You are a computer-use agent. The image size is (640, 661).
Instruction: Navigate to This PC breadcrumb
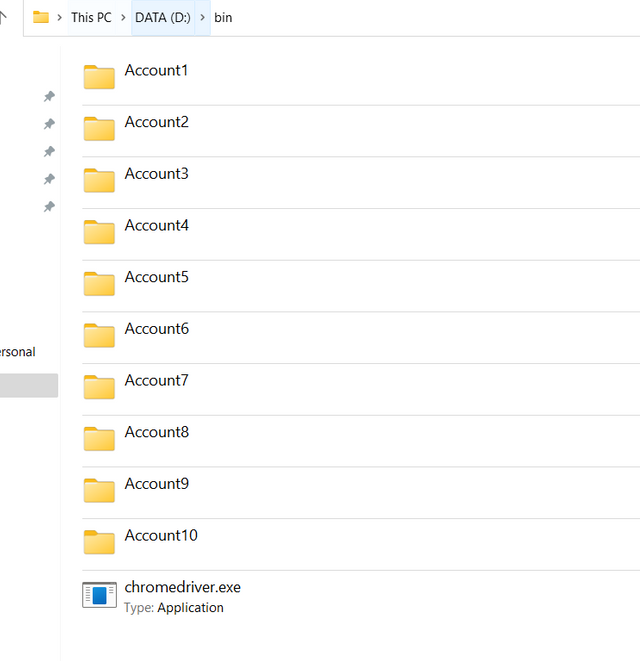tap(91, 18)
